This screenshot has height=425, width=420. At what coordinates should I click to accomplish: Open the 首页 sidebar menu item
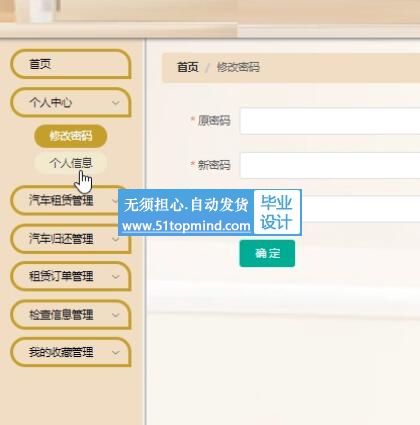[x=71, y=64]
